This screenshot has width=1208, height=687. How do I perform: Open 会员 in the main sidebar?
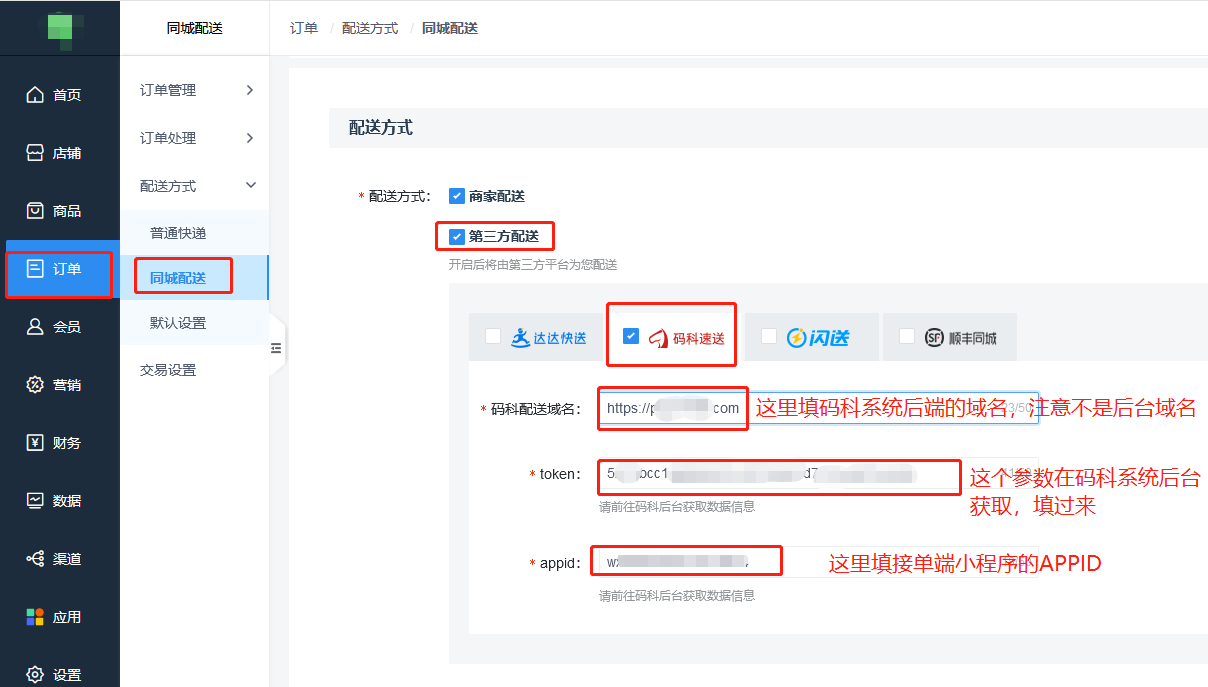[60, 327]
